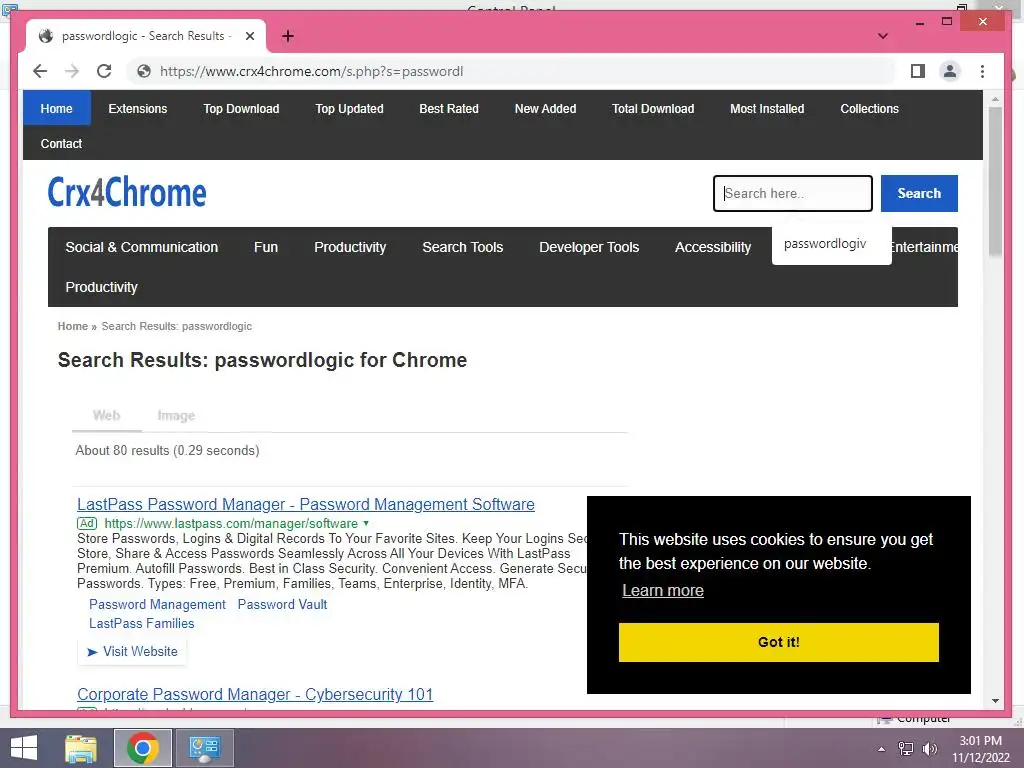Expand the ad URL dropdown arrow
The height and width of the screenshot is (768, 1024).
click(366, 523)
